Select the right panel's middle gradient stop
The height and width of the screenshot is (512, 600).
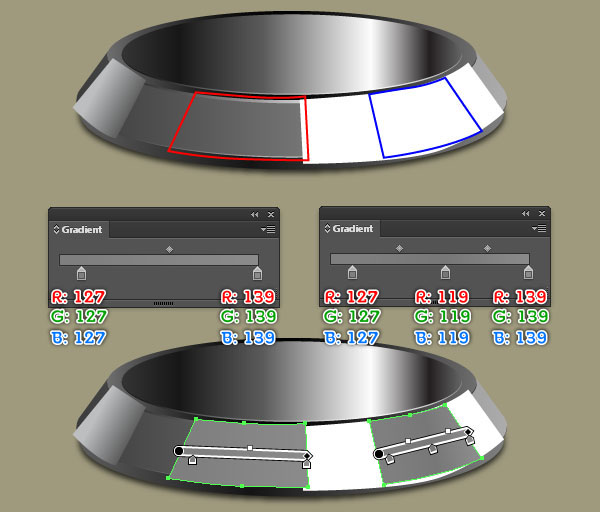click(x=445, y=272)
